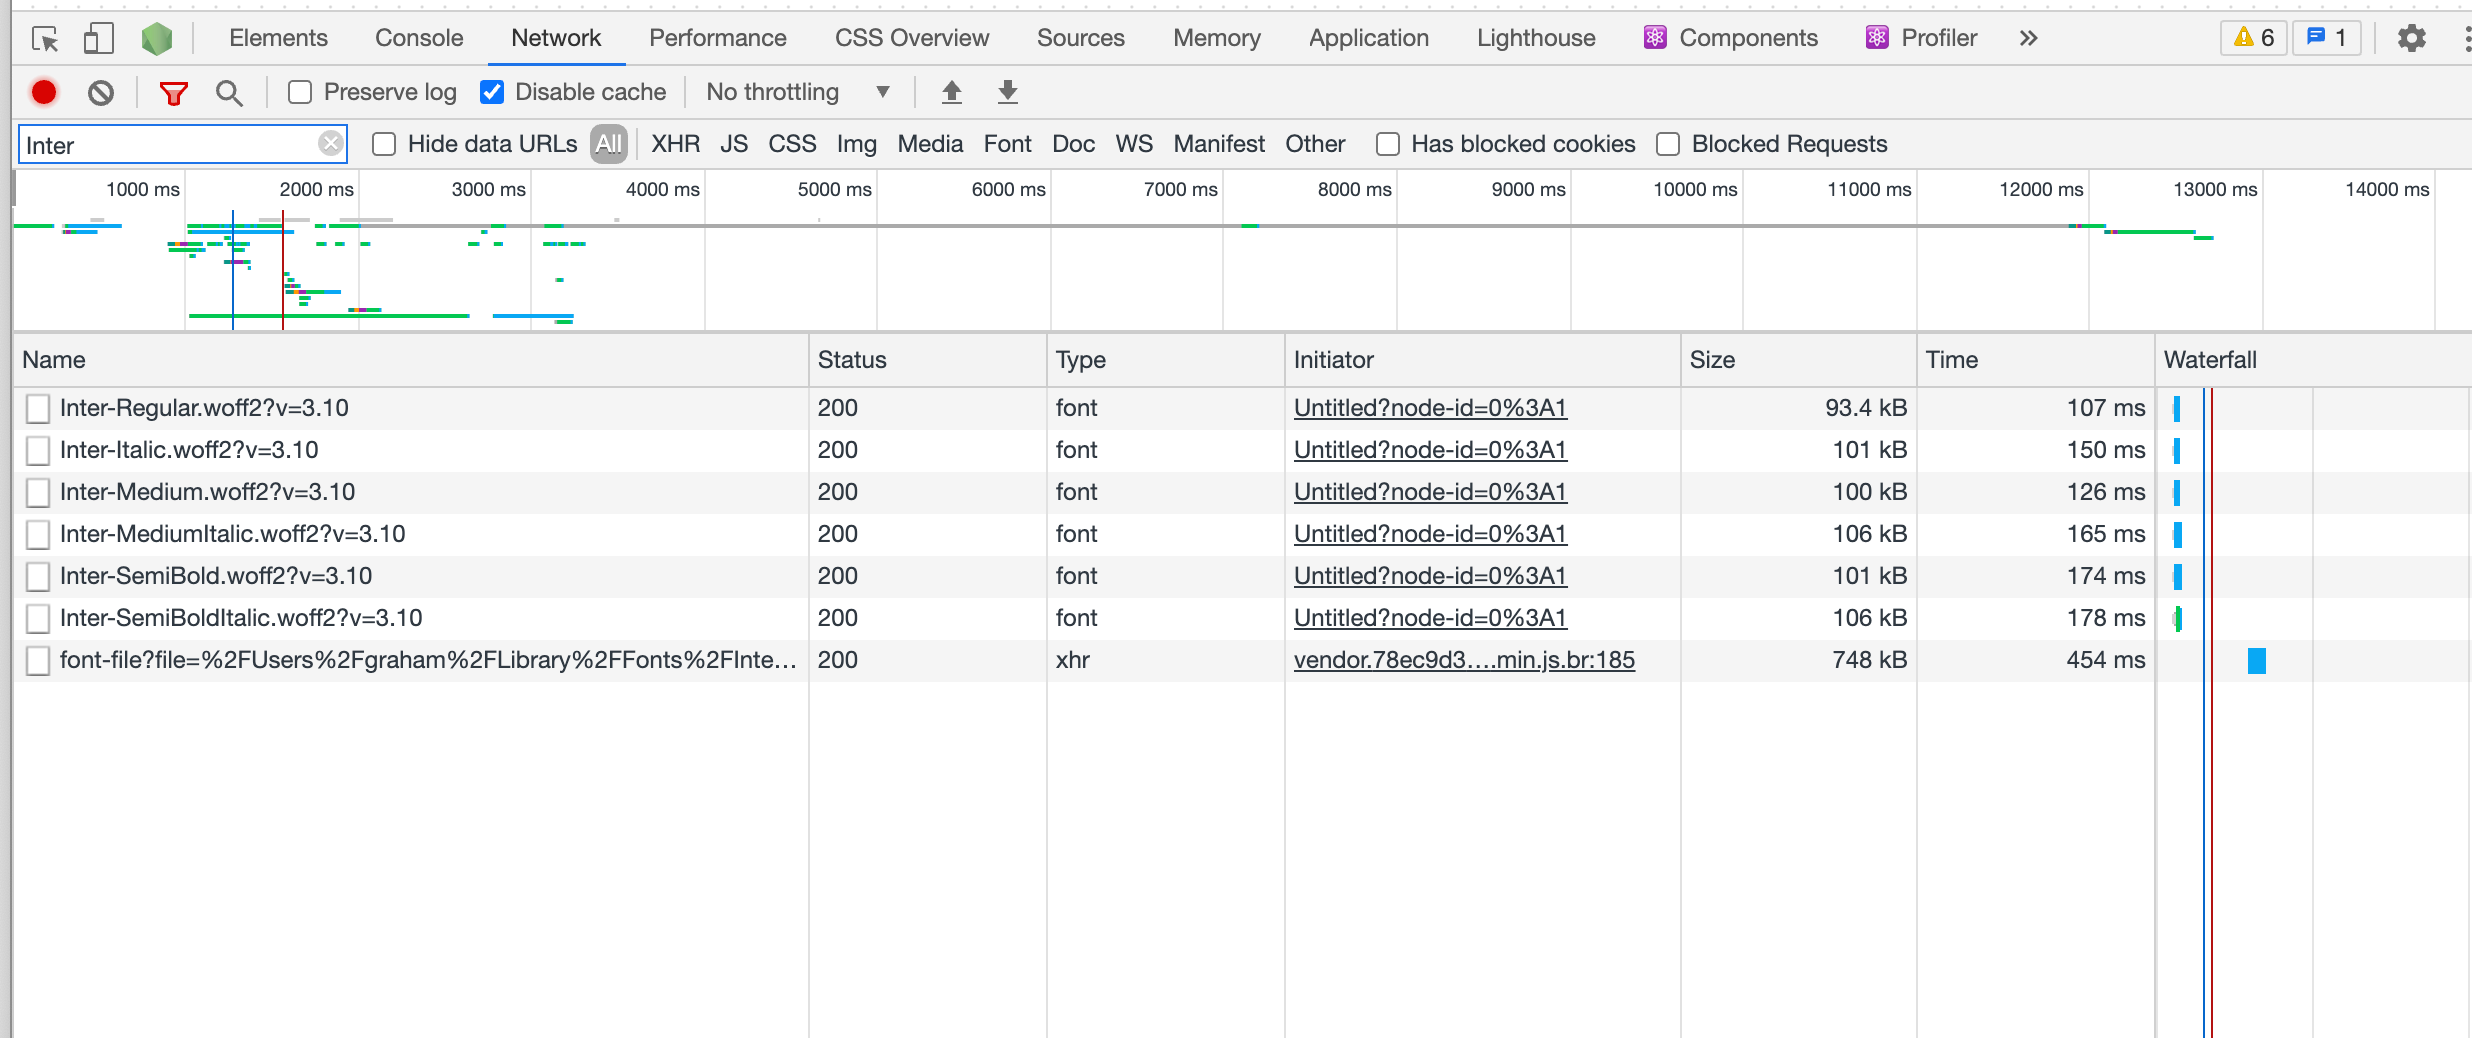Click the icon for Inter-SemiBoldItalic.woff2 row
This screenshot has width=2472, height=1038.
38,618
